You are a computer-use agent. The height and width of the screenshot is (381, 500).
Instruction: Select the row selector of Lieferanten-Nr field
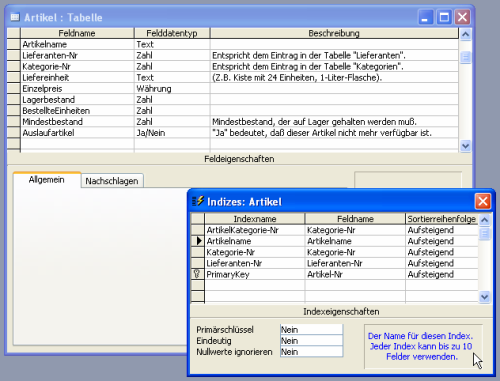point(14,55)
